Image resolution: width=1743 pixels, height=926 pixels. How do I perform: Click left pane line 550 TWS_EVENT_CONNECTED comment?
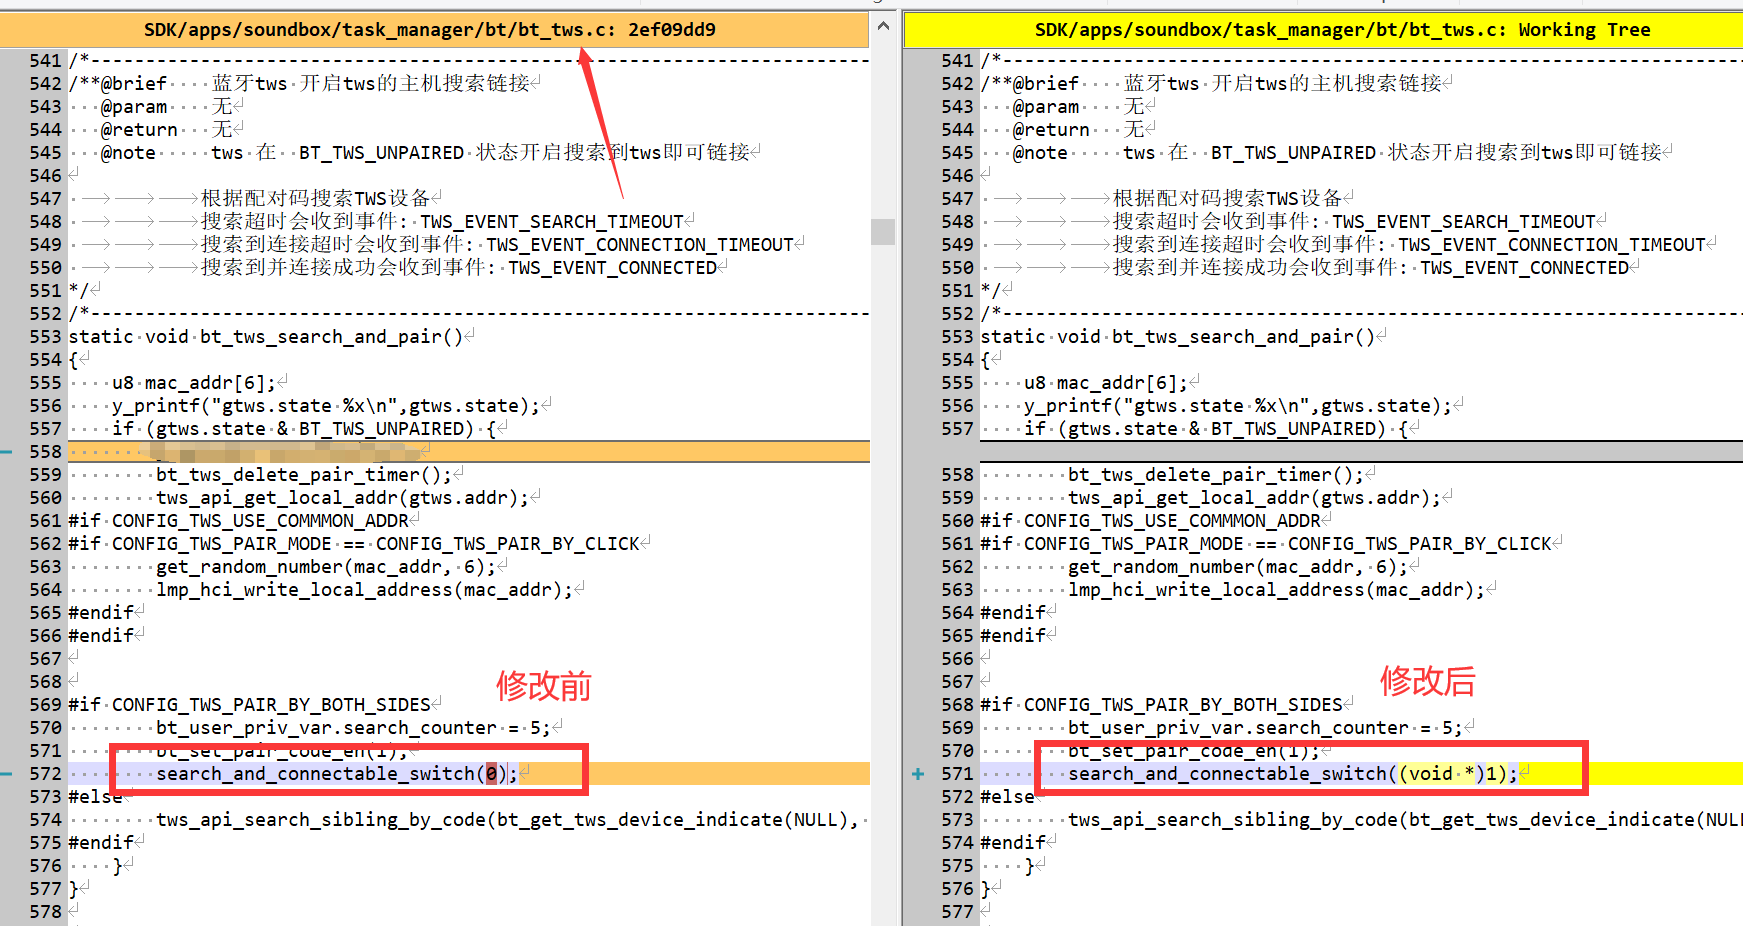pos(459,267)
